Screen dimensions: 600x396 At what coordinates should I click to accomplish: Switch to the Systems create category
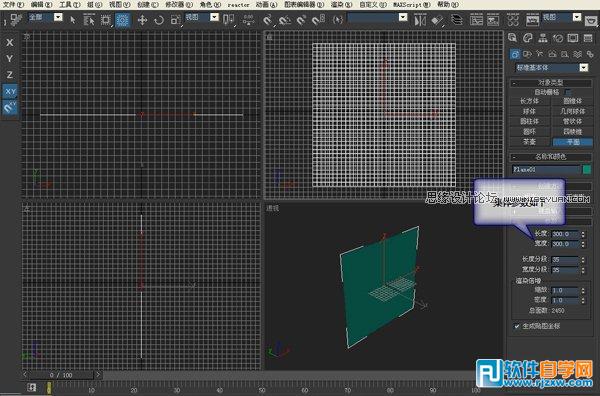point(590,54)
